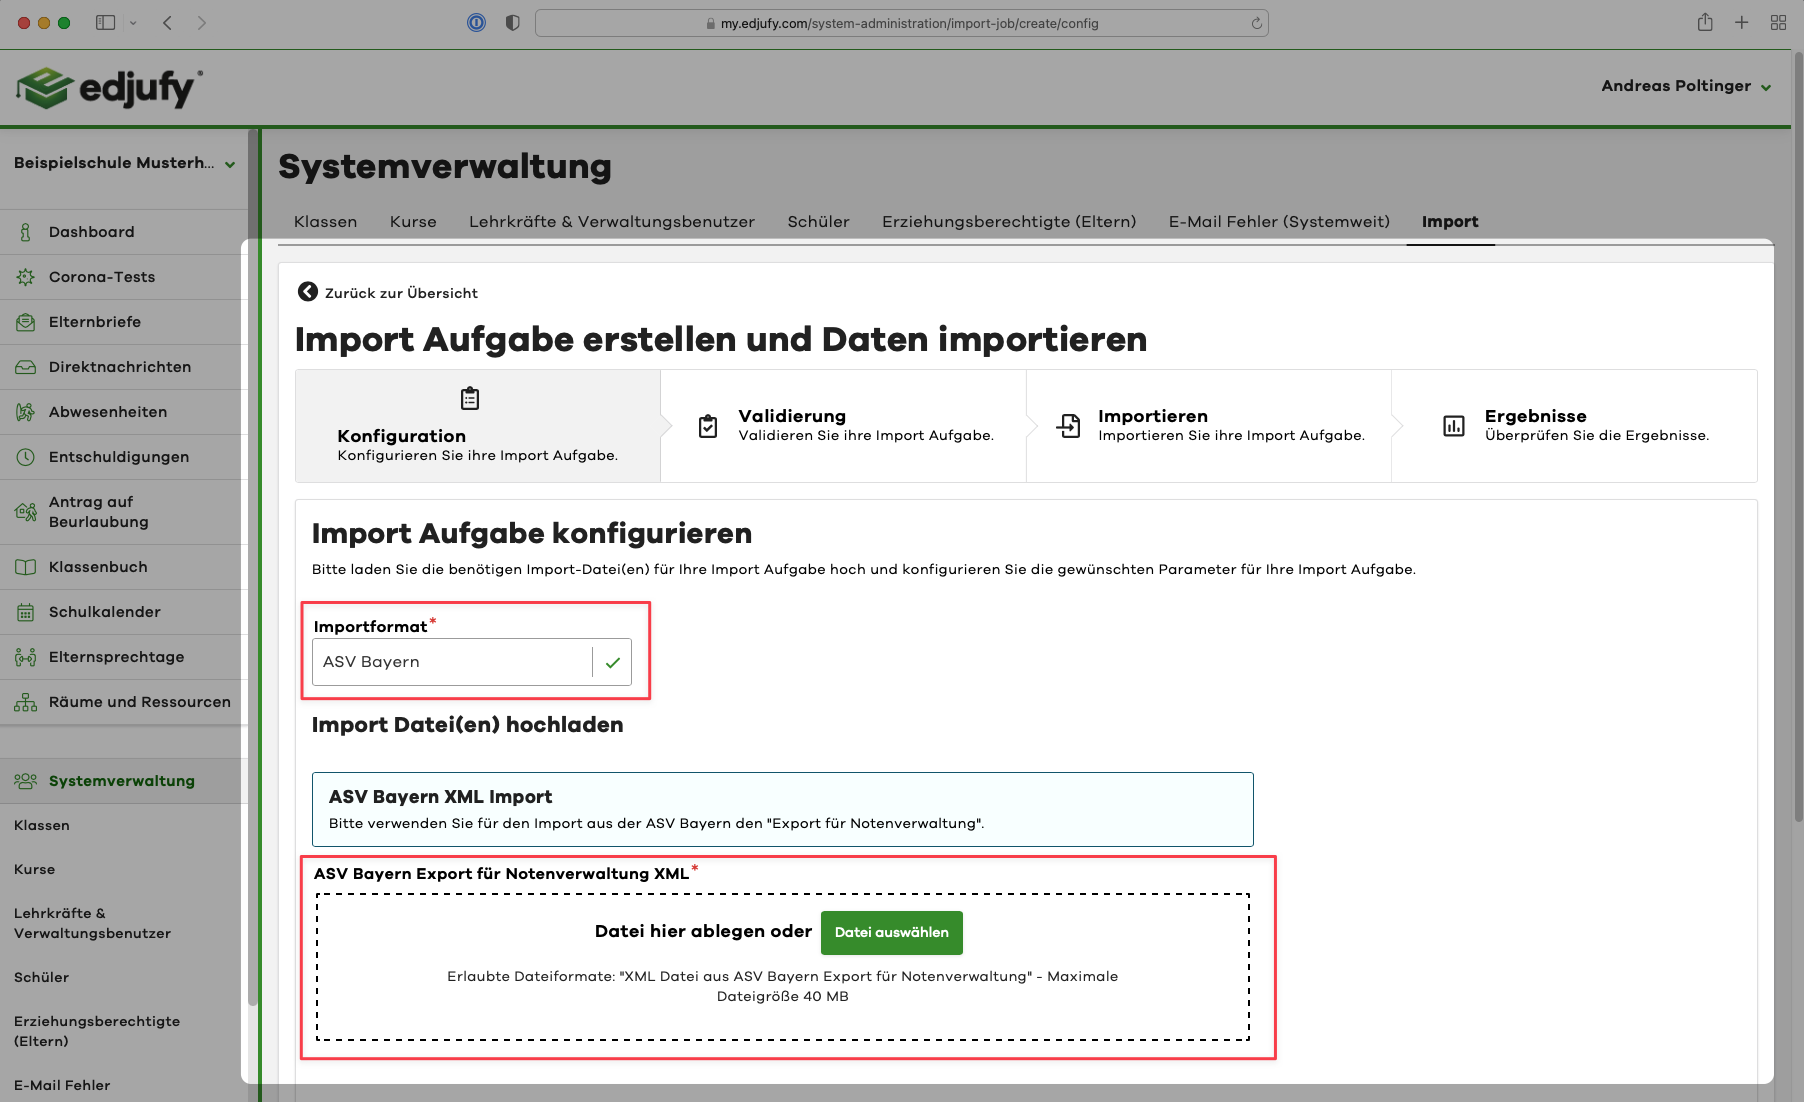Expand the Beispielschule school selector
Image resolution: width=1804 pixels, height=1102 pixels.
pyautogui.click(x=124, y=163)
